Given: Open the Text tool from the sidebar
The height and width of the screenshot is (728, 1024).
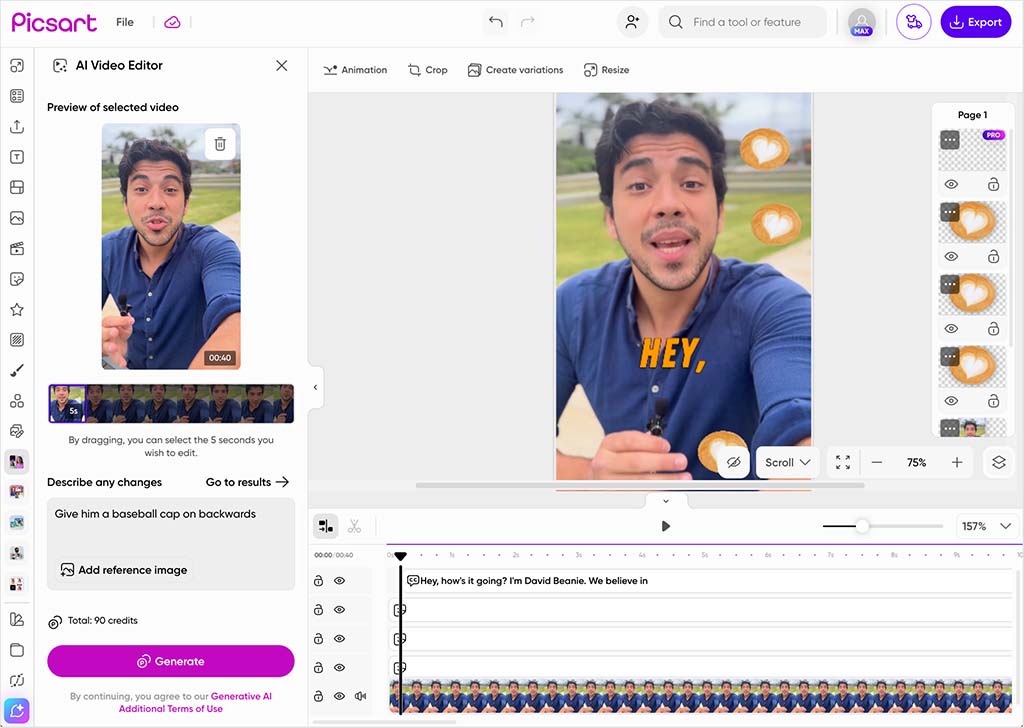Looking at the screenshot, I should [x=16, y=156].
